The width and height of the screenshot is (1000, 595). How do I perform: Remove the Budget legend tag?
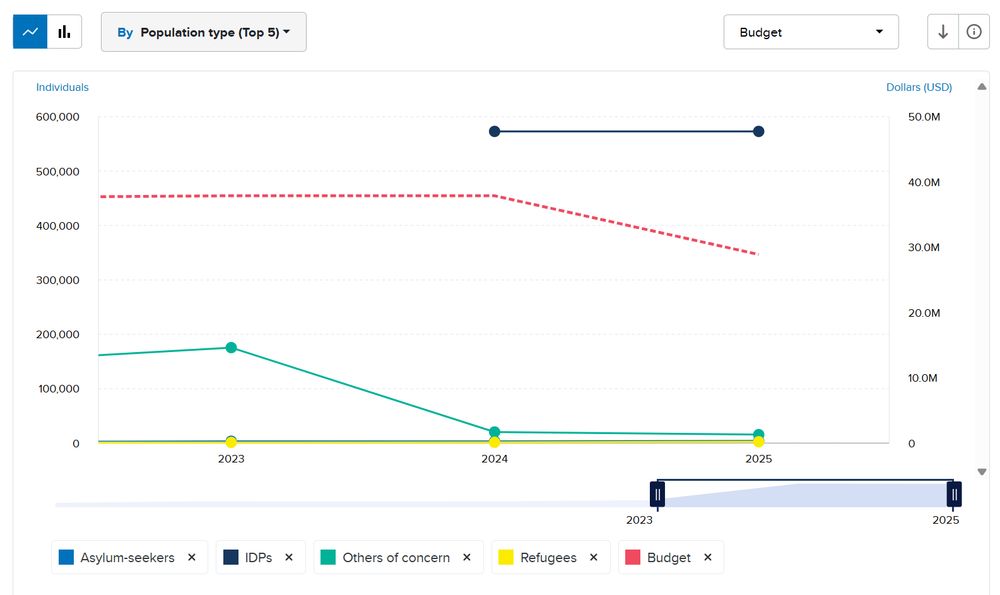[708, 558]
